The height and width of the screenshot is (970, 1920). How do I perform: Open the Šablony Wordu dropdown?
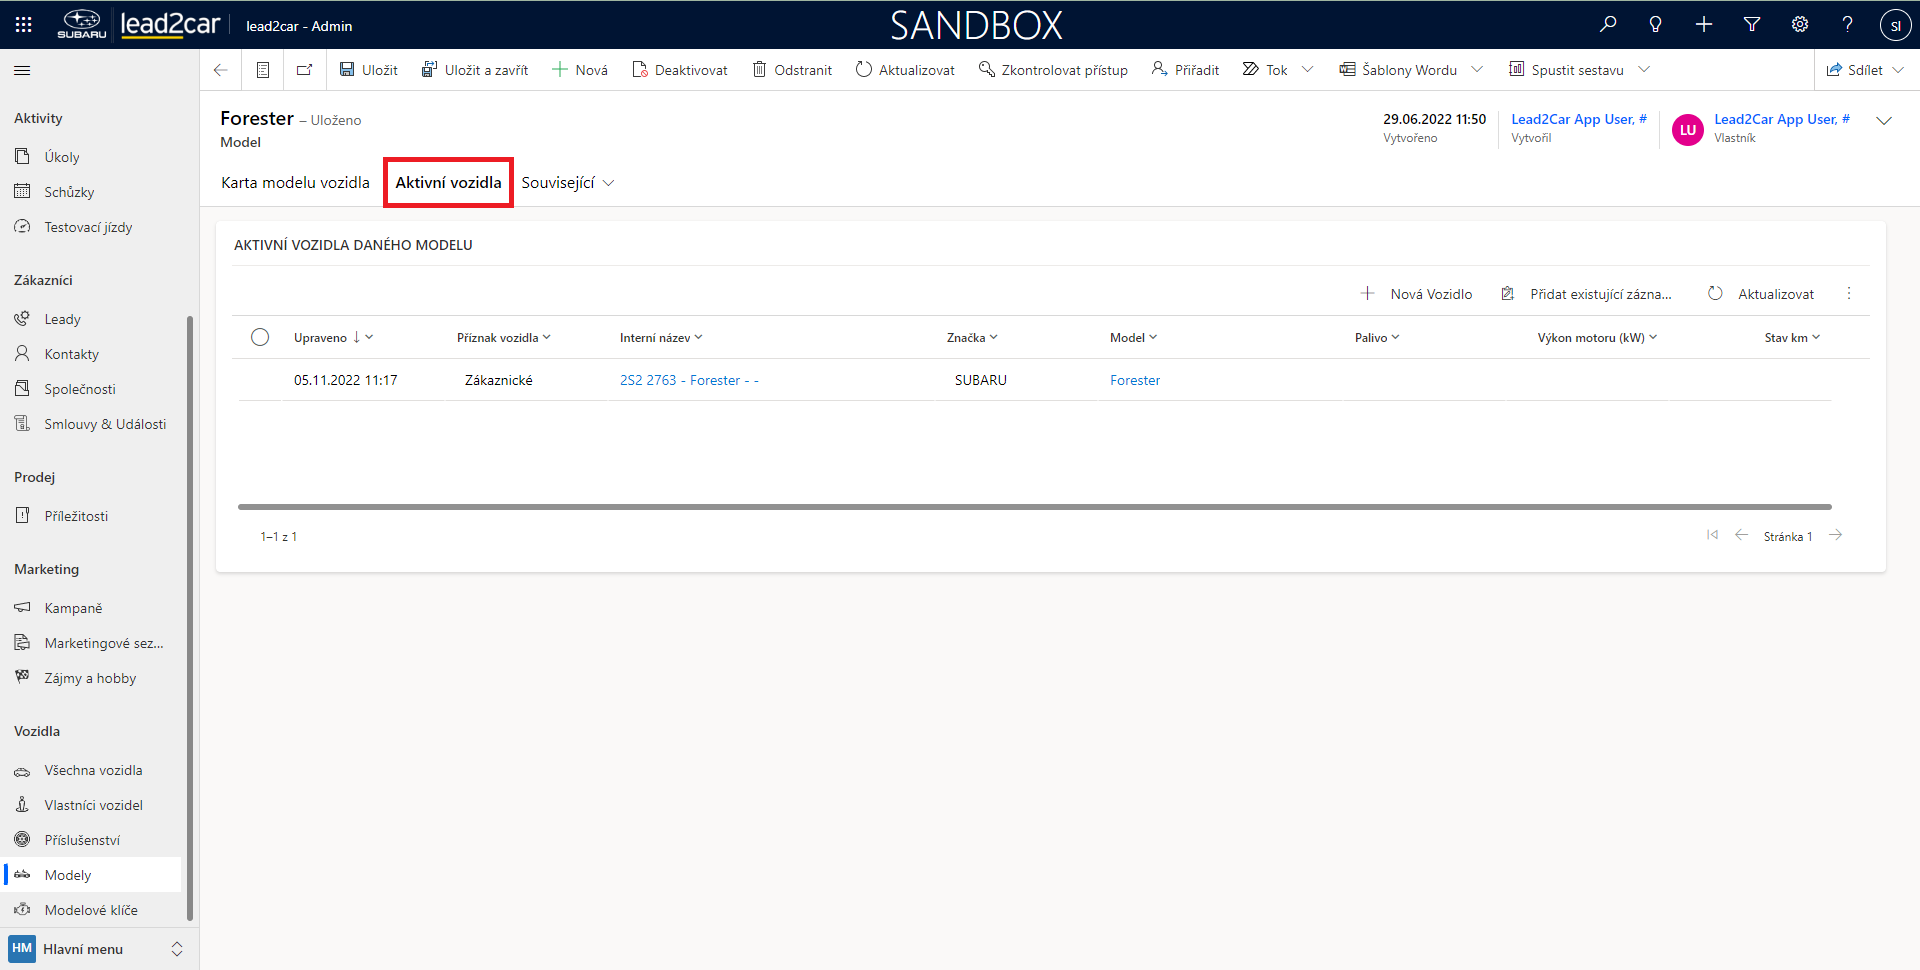click(x=1477, y=70)
